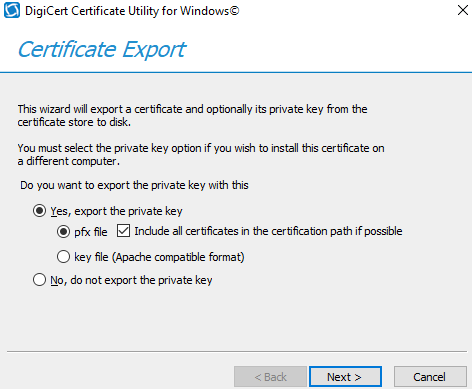Select the 'Yes, export the private key' radio circle
This screenshot has width=472, height=389.
[39, 211]
